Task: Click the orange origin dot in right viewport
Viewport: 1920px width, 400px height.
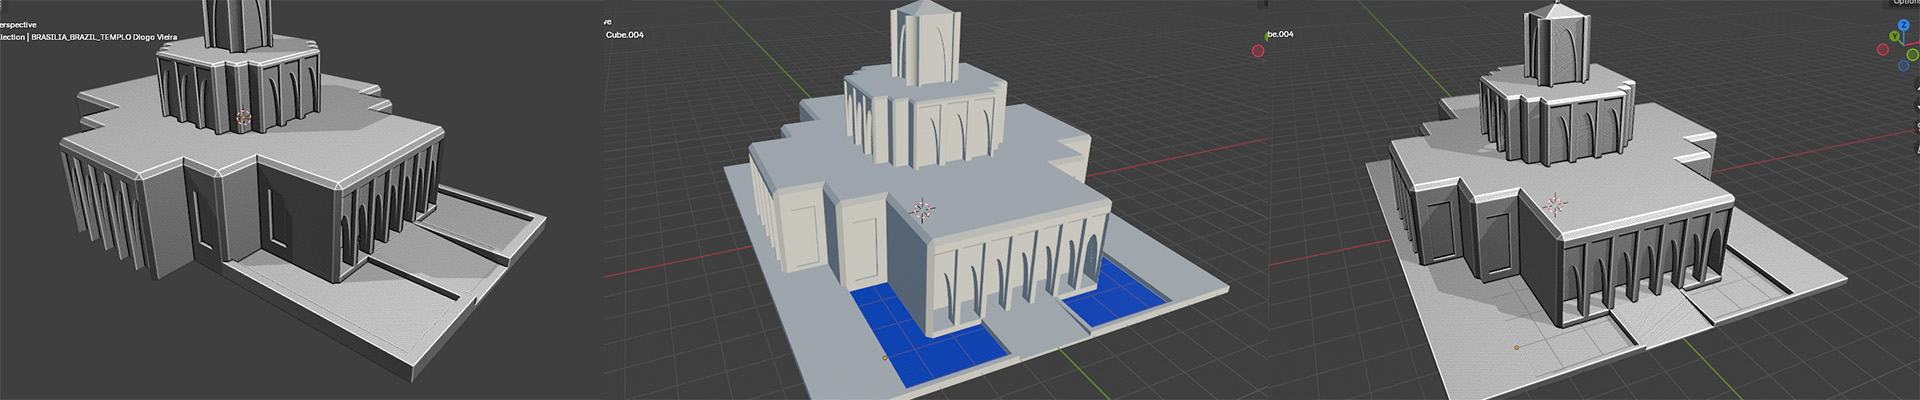Action: tap(1516, 348)
